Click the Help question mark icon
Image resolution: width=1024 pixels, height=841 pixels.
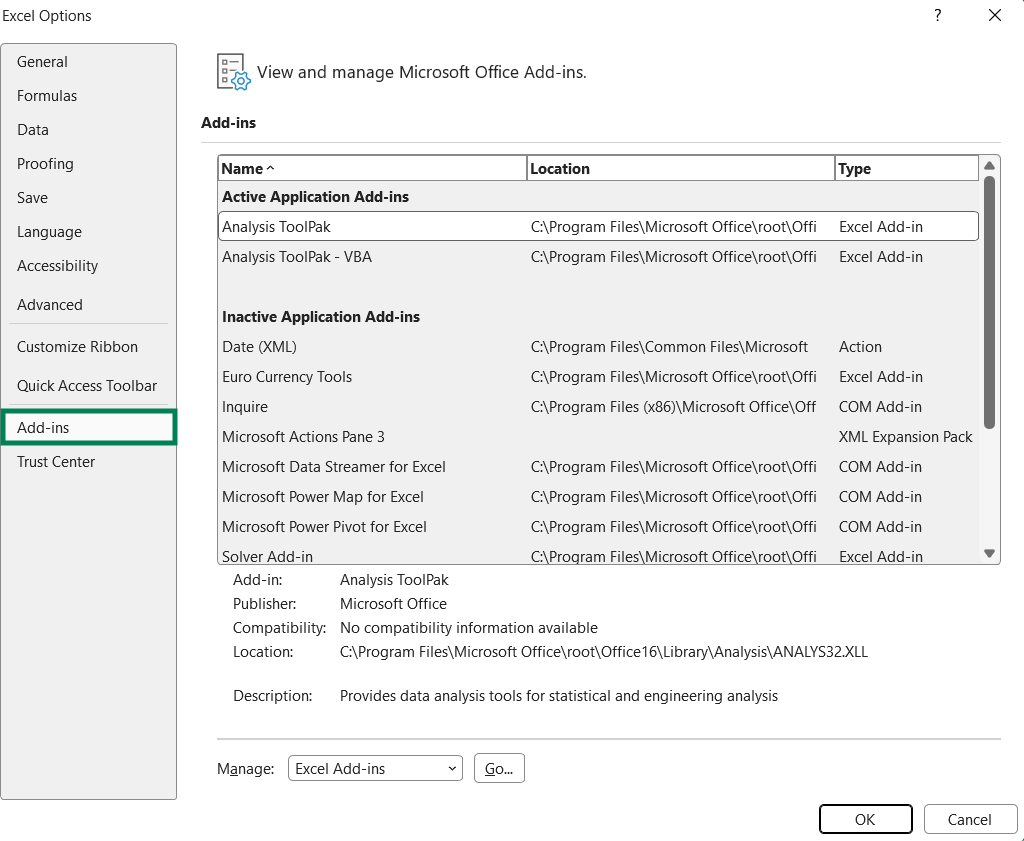(x=938, y=15)
